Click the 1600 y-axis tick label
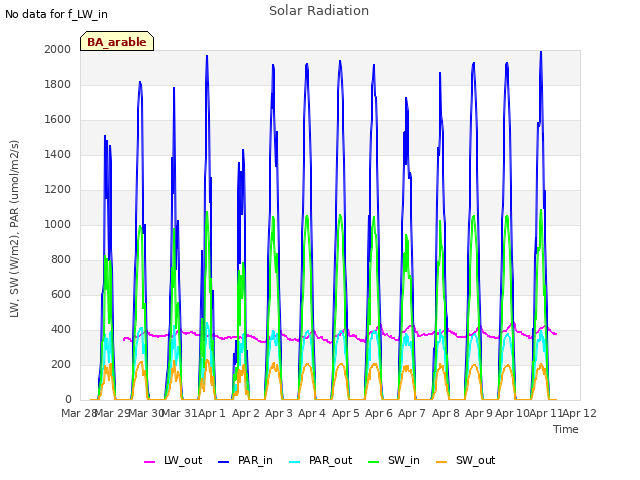 (x=58, y=120)
